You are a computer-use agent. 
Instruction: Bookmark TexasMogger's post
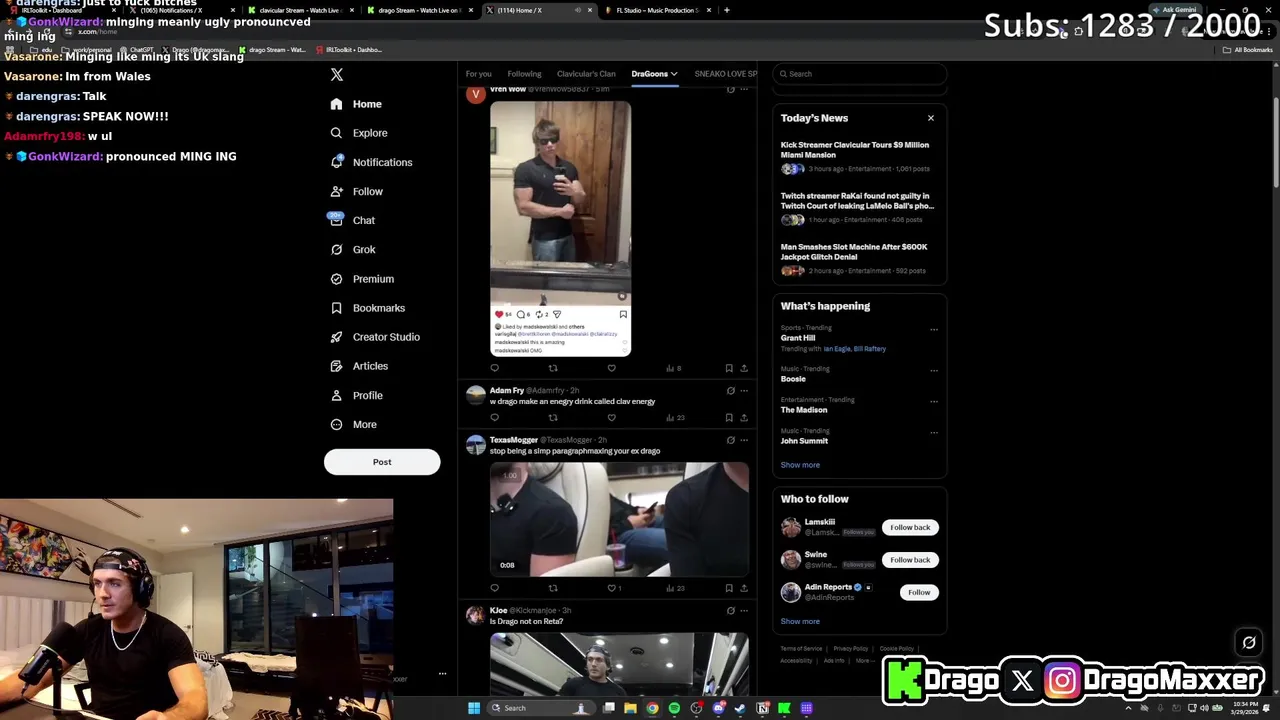click(x=729, y=588)
